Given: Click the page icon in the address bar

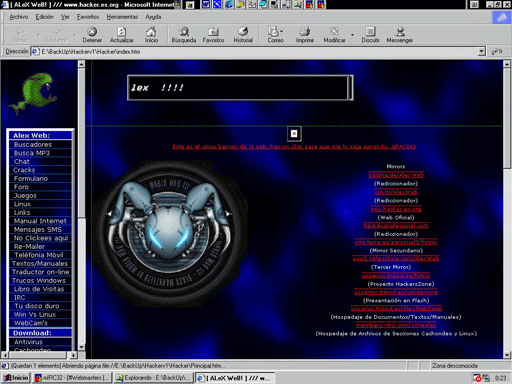Looking at the screenshot, I should 35,52.
